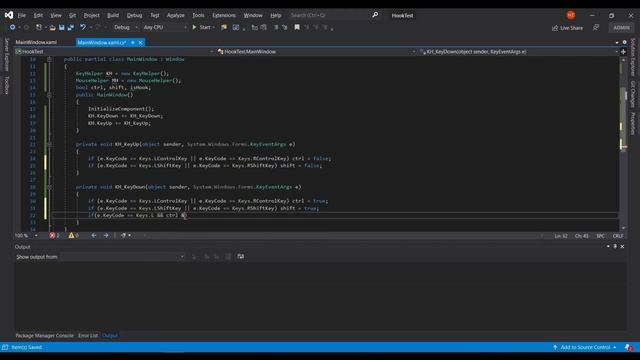Image resolution: width=640 pixels, height=360 pixels.
Task: Click the code cleanup broom icon
Action: [123, 236]
